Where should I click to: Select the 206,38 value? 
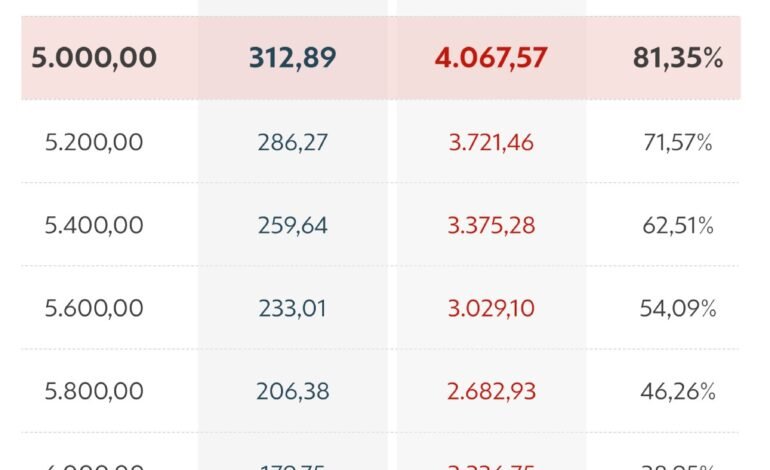pyautogui.click(x=293, y=391)
